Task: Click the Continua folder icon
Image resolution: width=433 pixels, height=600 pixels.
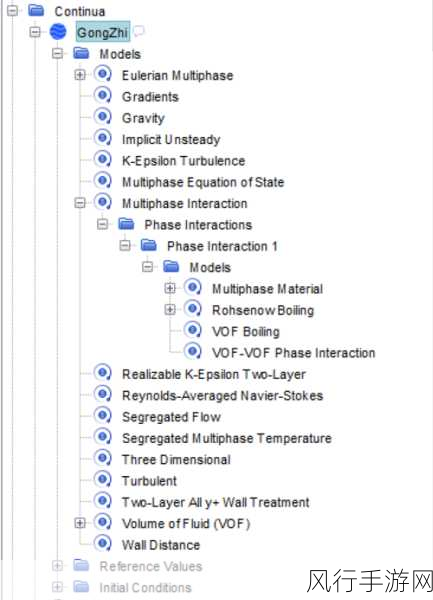Action: click(x=36, y=10)
